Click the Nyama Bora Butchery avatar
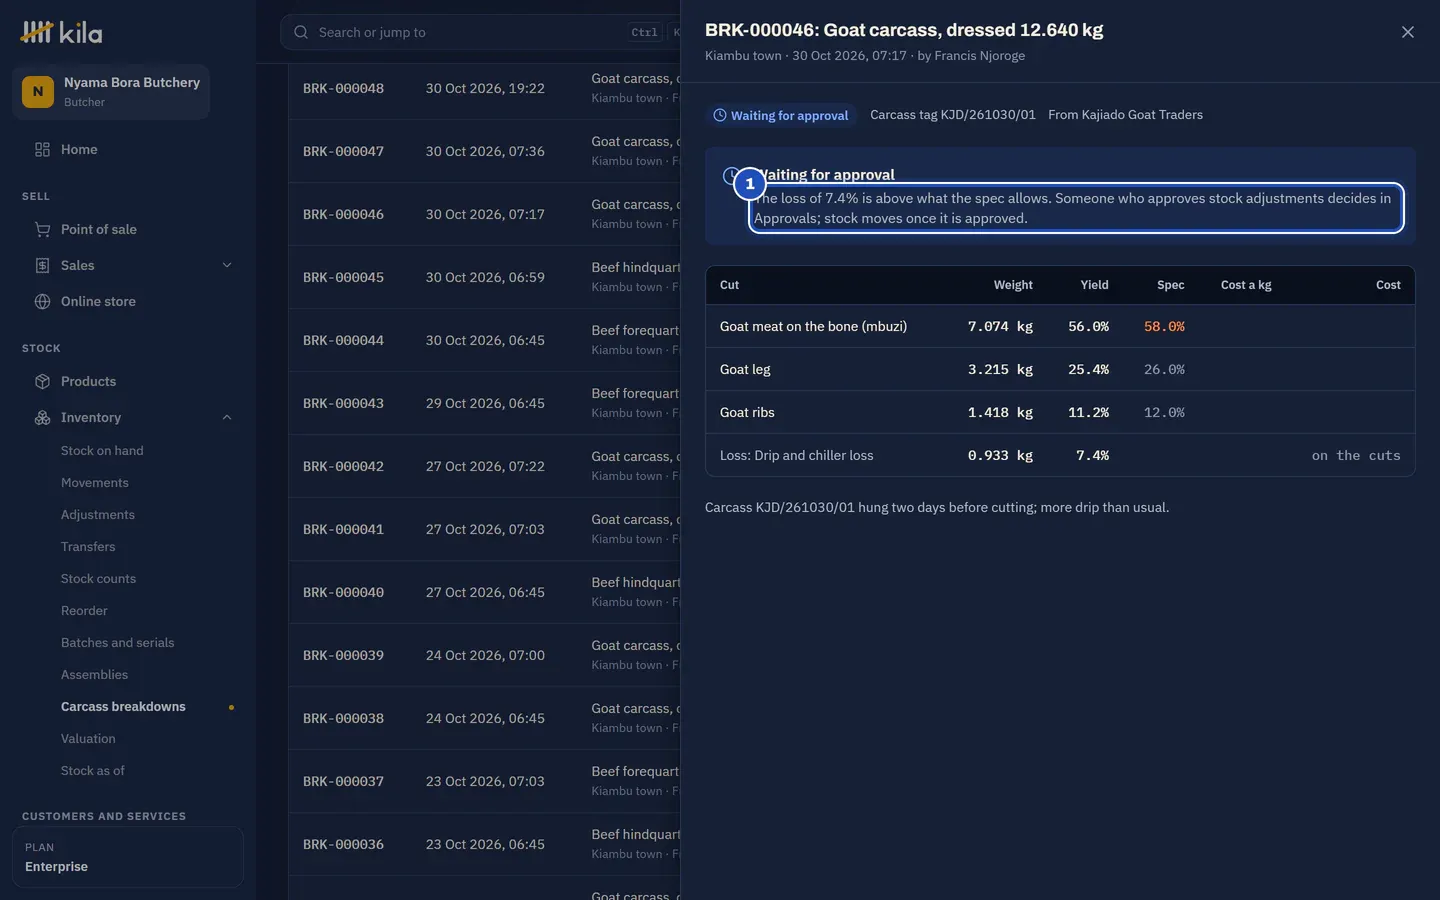The width and height of the screenshot is (1440, 900). pyautogui.click(x=38, y=91)
